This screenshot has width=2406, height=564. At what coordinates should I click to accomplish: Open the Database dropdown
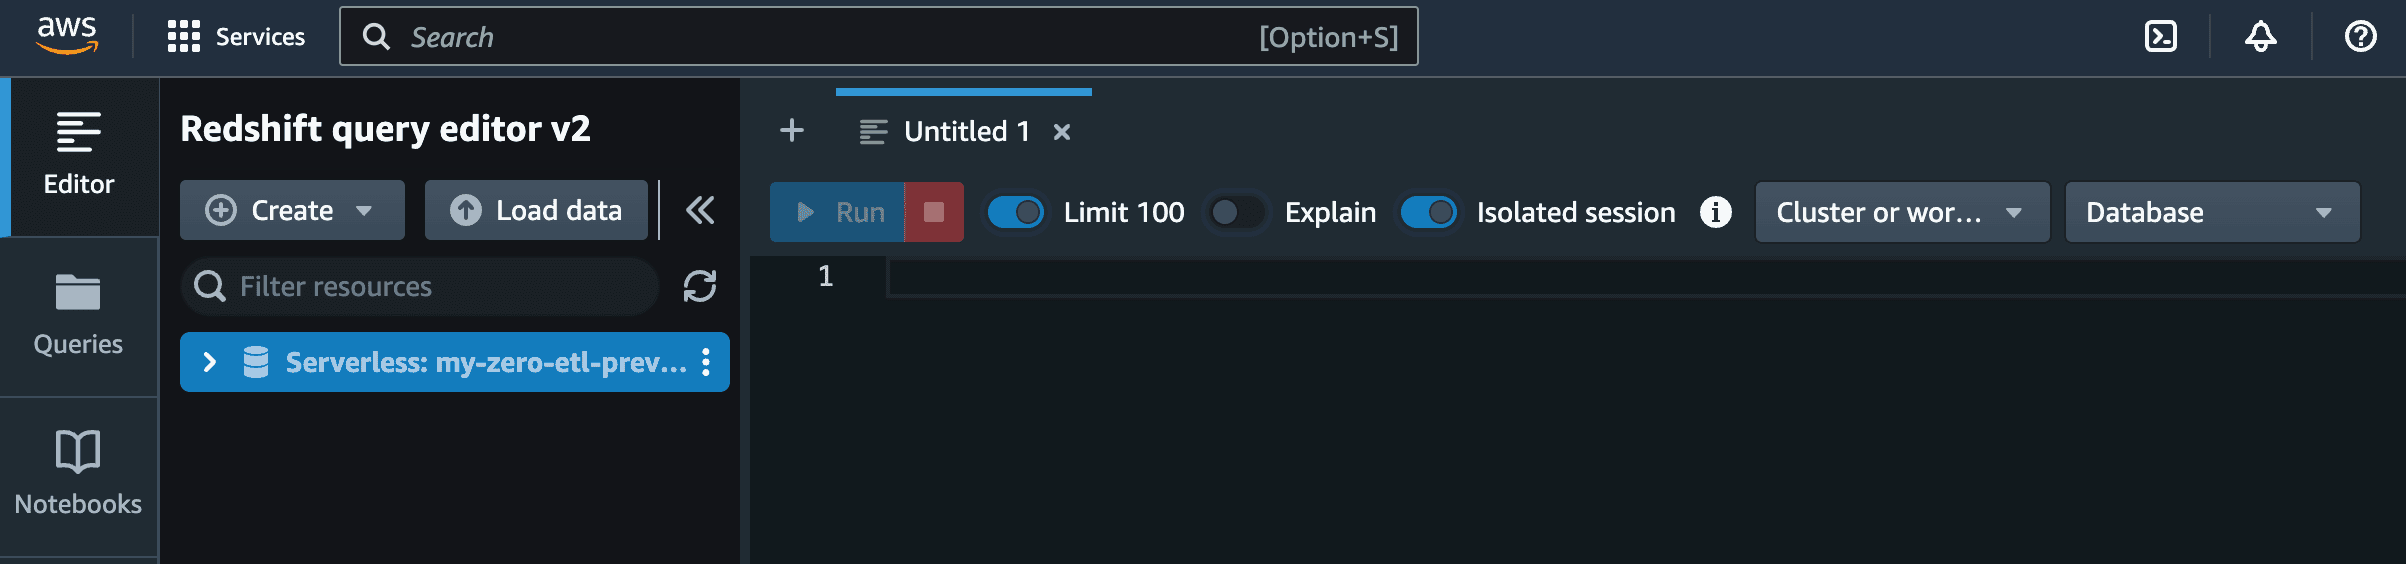2213,212
